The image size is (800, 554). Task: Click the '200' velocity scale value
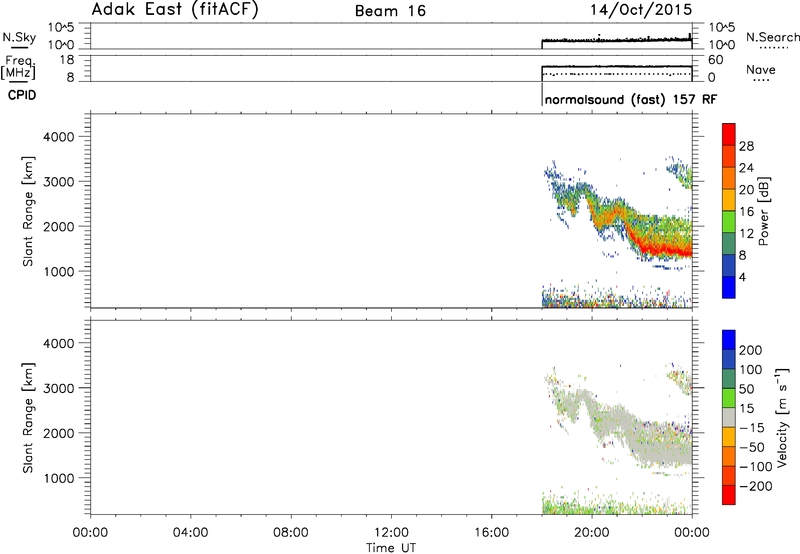[x=750, y=350]
